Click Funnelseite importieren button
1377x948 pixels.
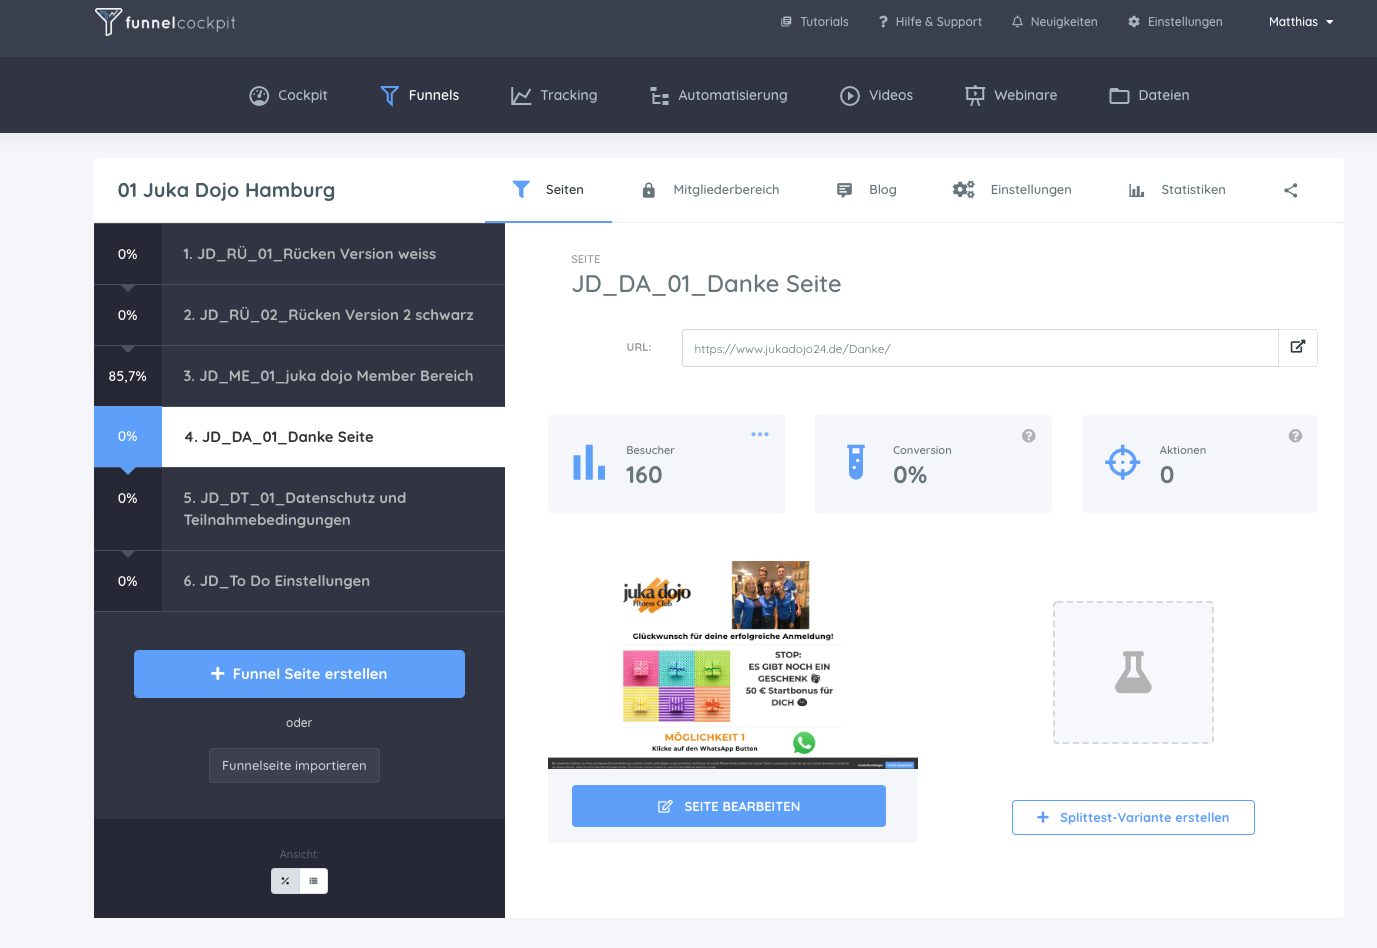pos(294,766)
